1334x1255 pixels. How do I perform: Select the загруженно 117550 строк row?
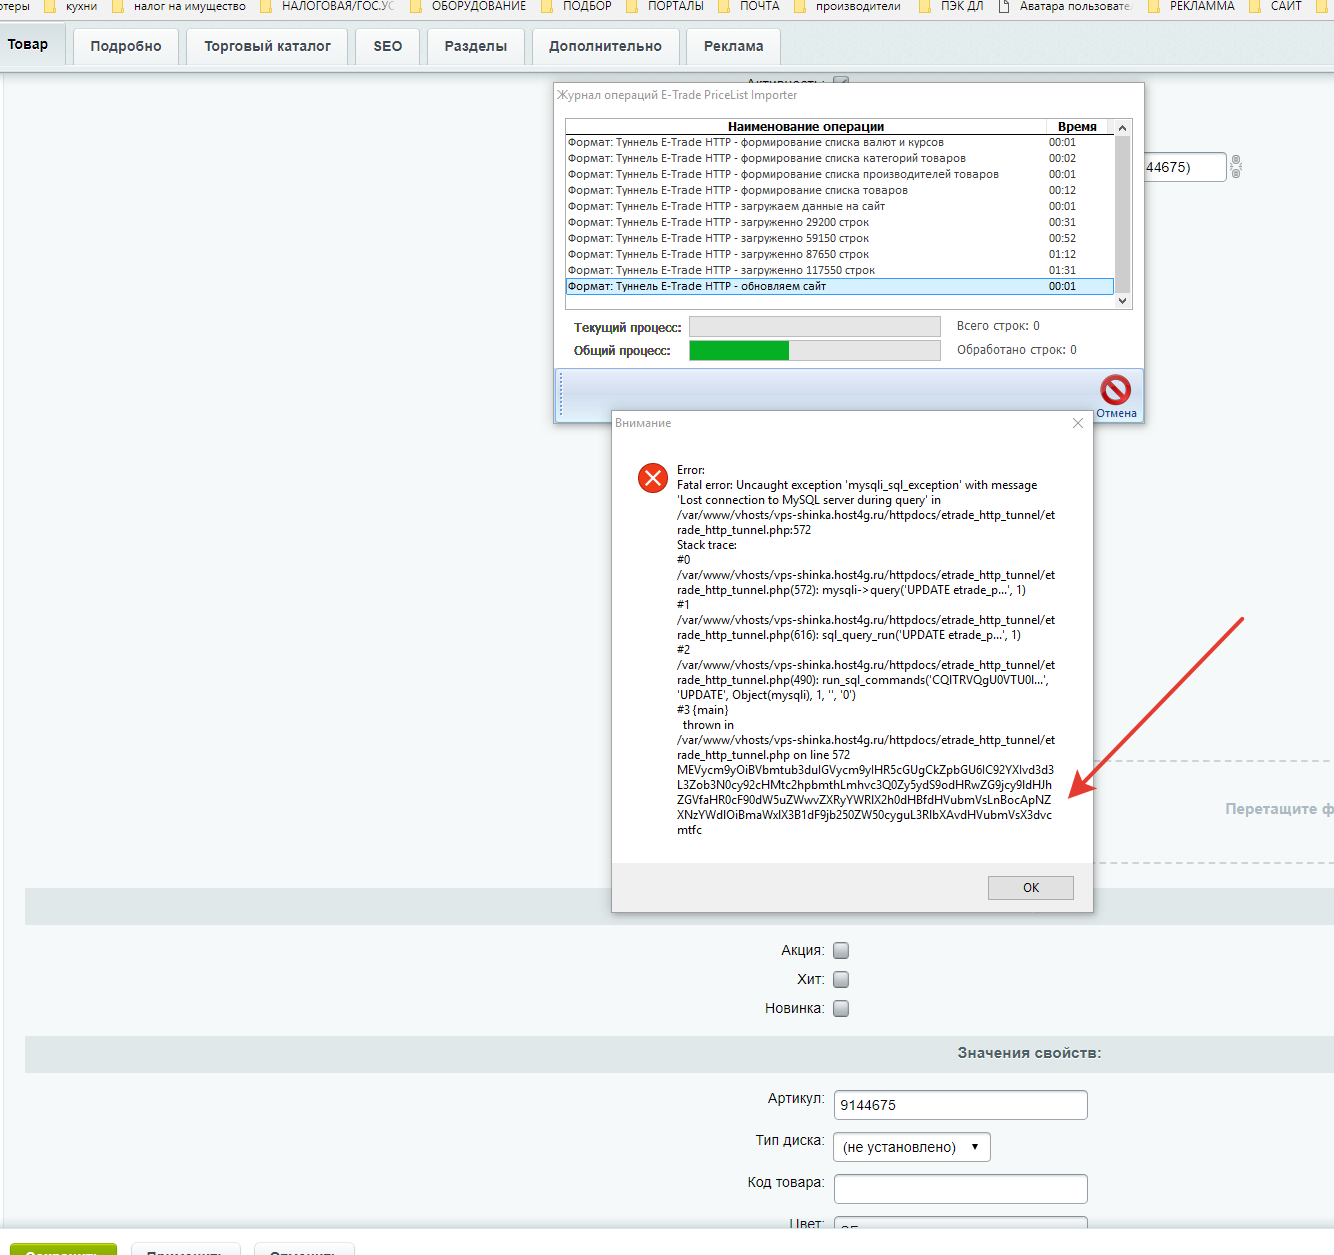tap(839, 270)
